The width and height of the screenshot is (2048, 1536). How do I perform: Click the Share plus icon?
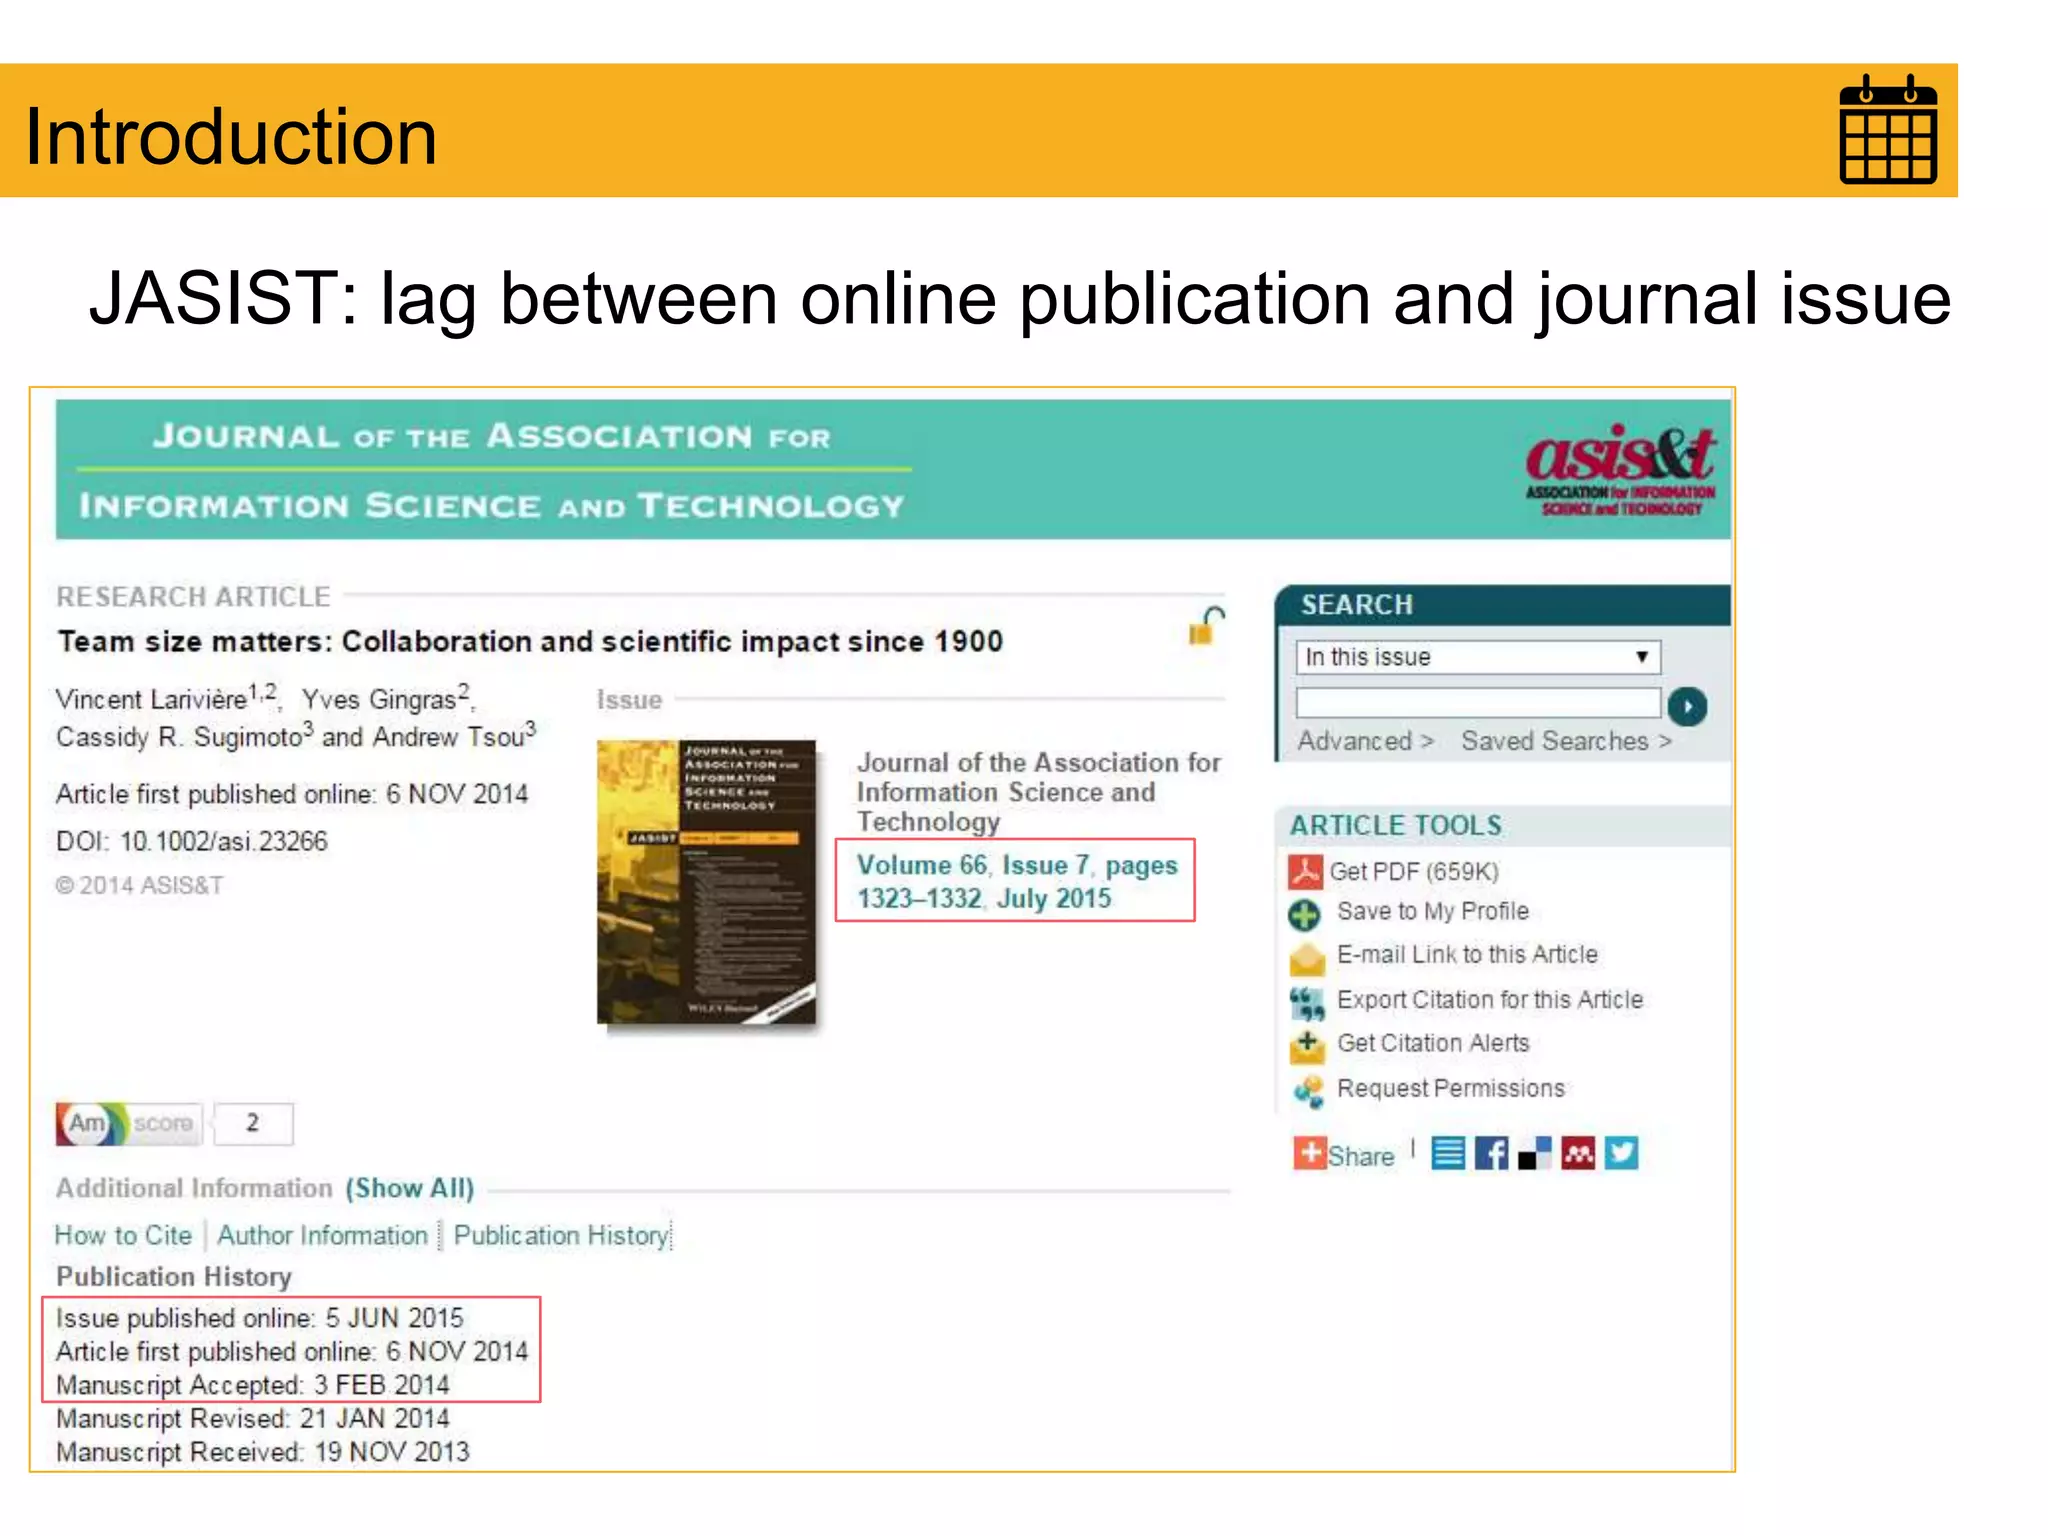click(x=1309, y=1153)
